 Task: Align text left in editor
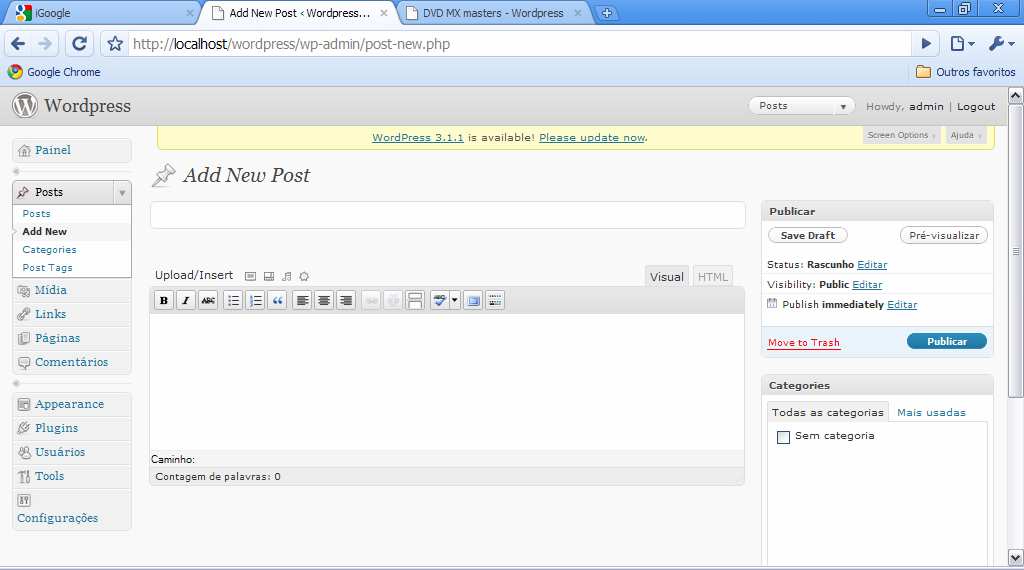click(302, 300)
